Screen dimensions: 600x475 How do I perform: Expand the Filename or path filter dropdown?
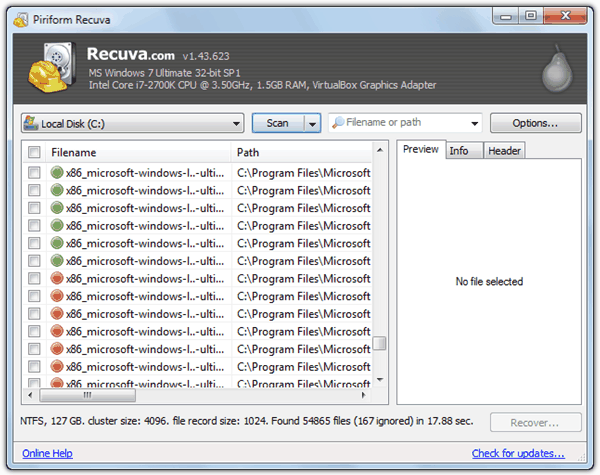(474, 123)
